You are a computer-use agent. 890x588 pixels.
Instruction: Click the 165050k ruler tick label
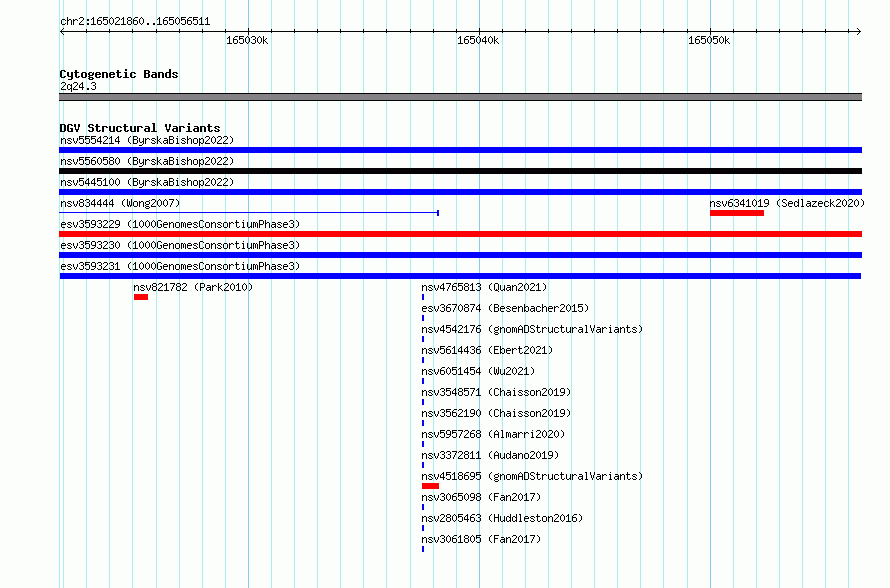(709, 40)
